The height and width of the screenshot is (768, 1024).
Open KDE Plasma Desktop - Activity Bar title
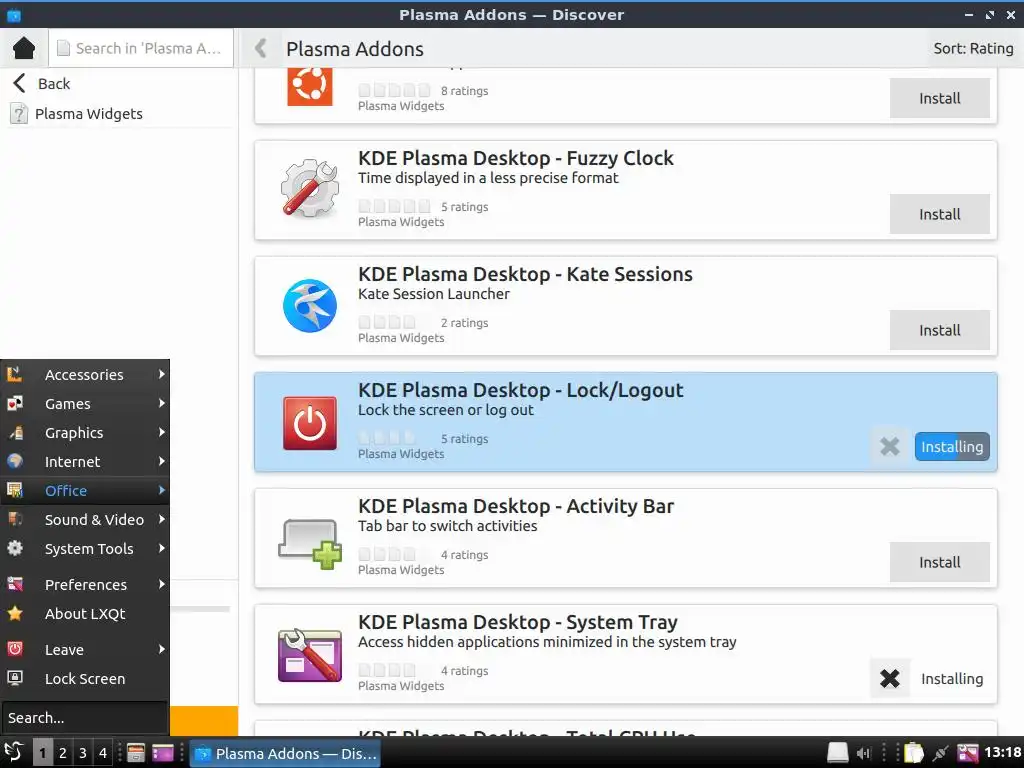click(515, 506)
